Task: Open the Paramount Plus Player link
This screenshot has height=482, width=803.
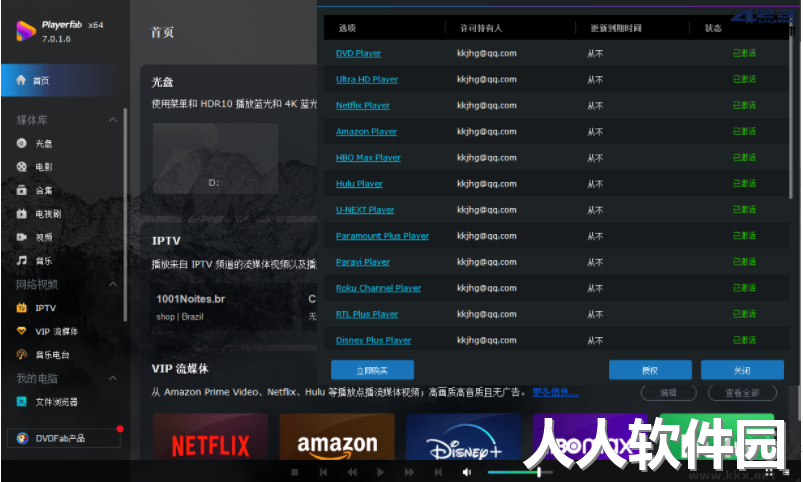Action: [382, 236]
